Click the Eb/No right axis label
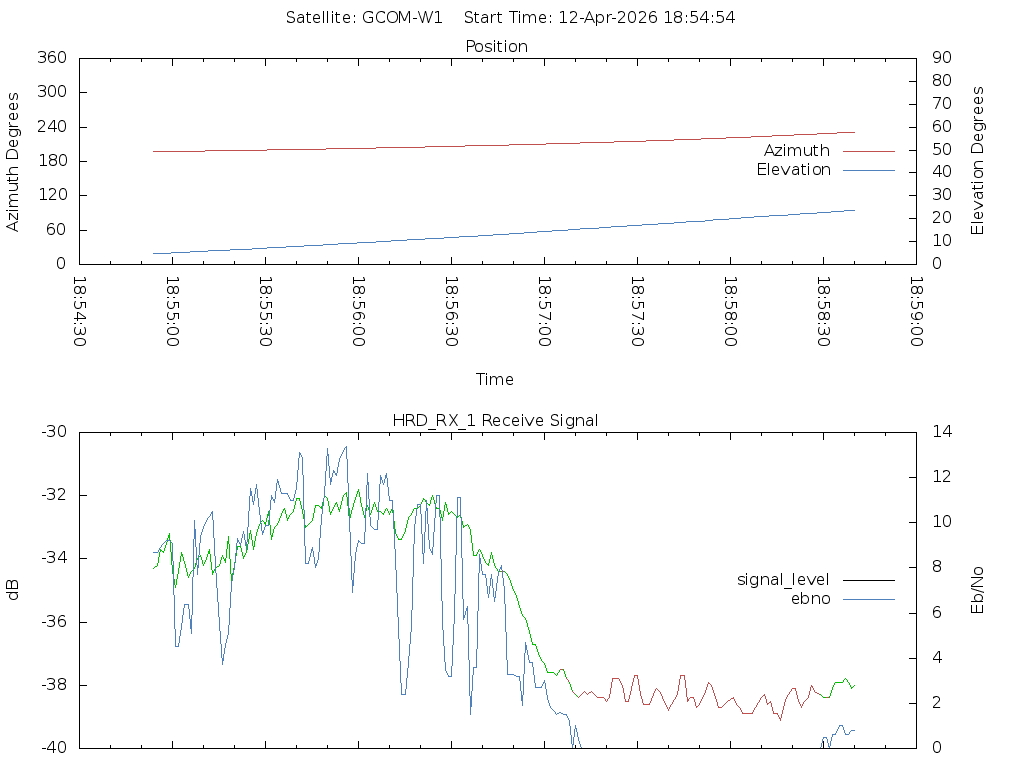 coord(978,590)
